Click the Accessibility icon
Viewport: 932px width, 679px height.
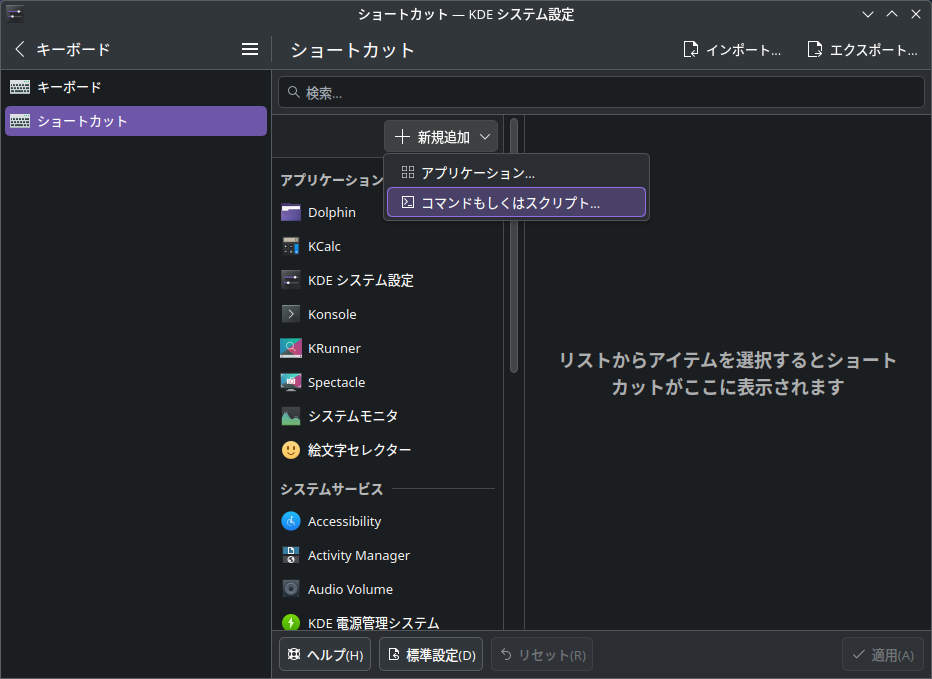(x=291, y=521)
